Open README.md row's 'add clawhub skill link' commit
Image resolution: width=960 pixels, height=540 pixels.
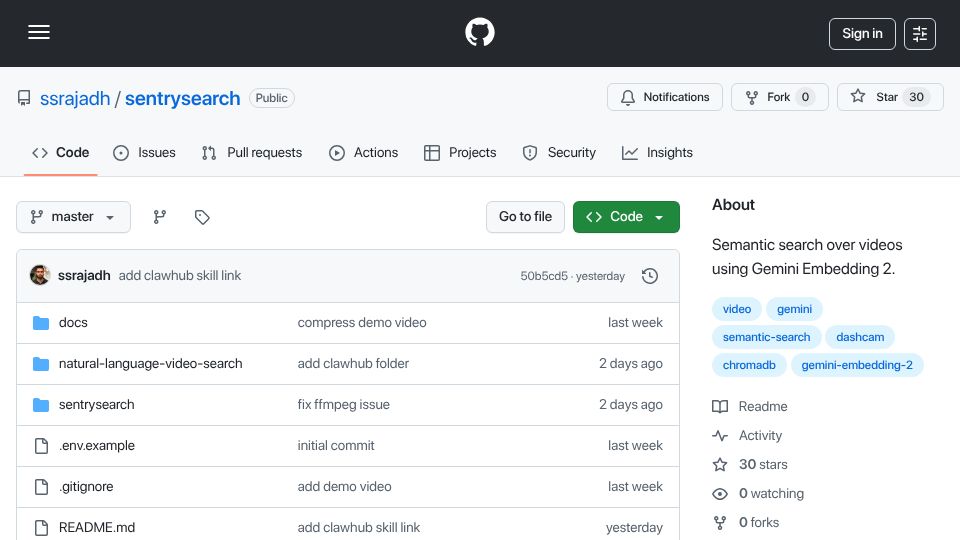point(359,528)
